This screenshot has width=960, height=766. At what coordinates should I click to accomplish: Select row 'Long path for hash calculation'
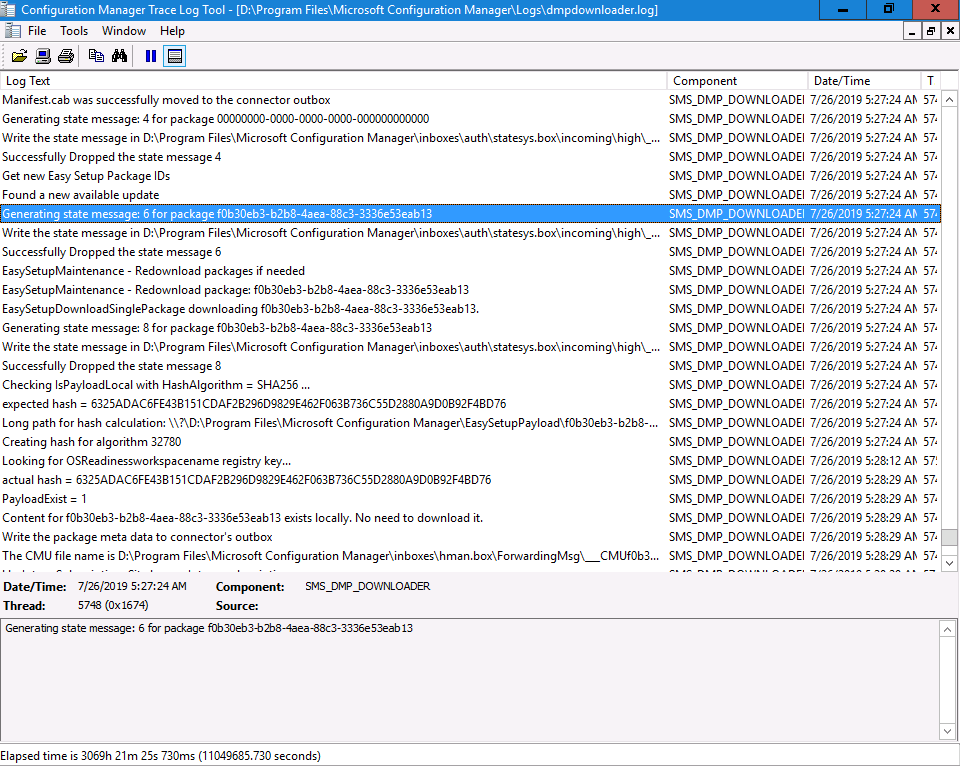[x=470, y=422]
